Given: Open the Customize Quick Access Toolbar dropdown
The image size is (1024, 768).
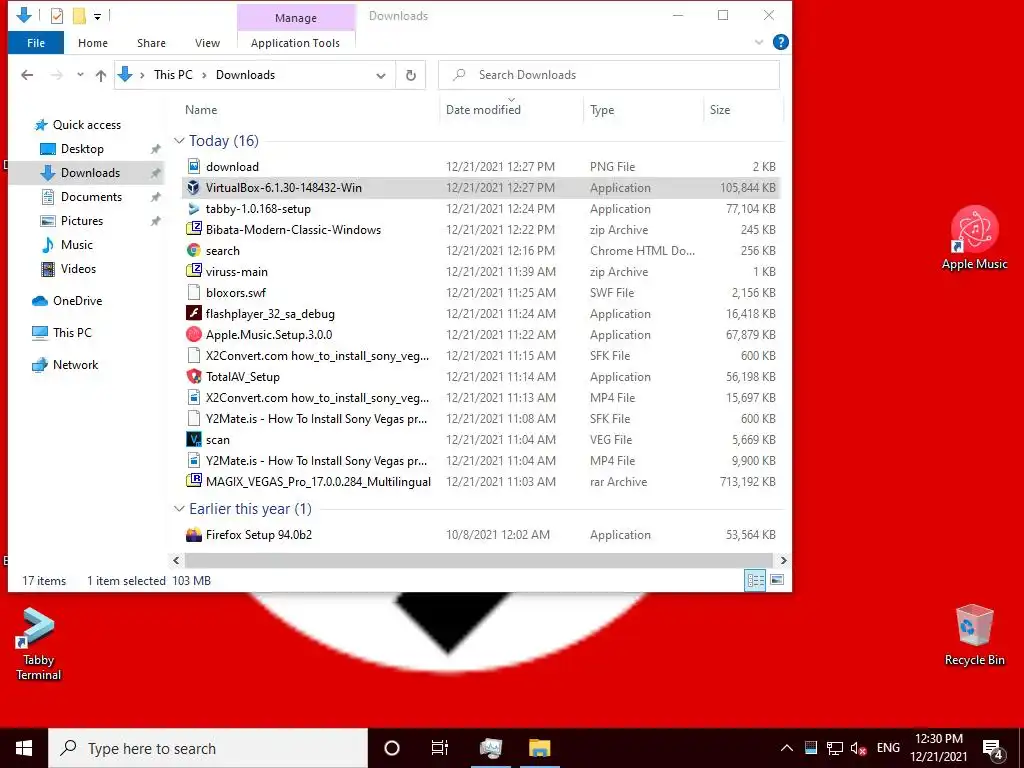Looking at the screenshot, I should tap(97, 16).
